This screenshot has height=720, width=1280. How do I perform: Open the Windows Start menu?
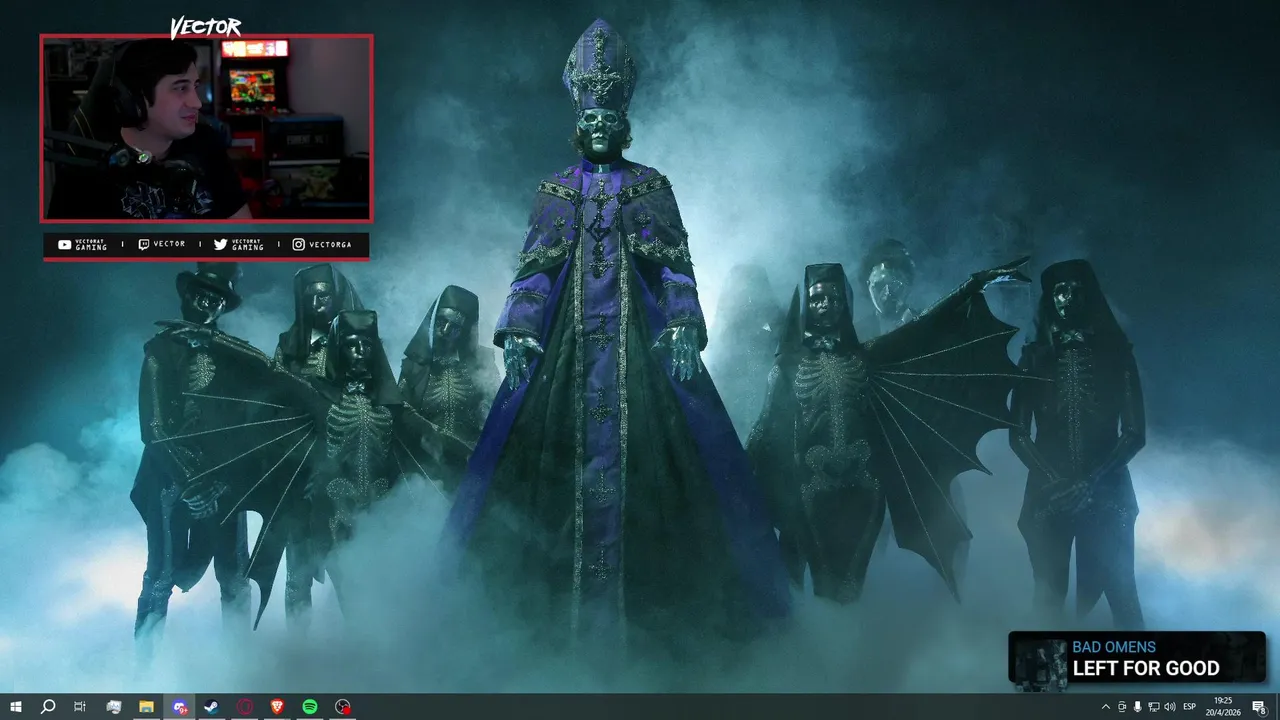coord(16,707)
